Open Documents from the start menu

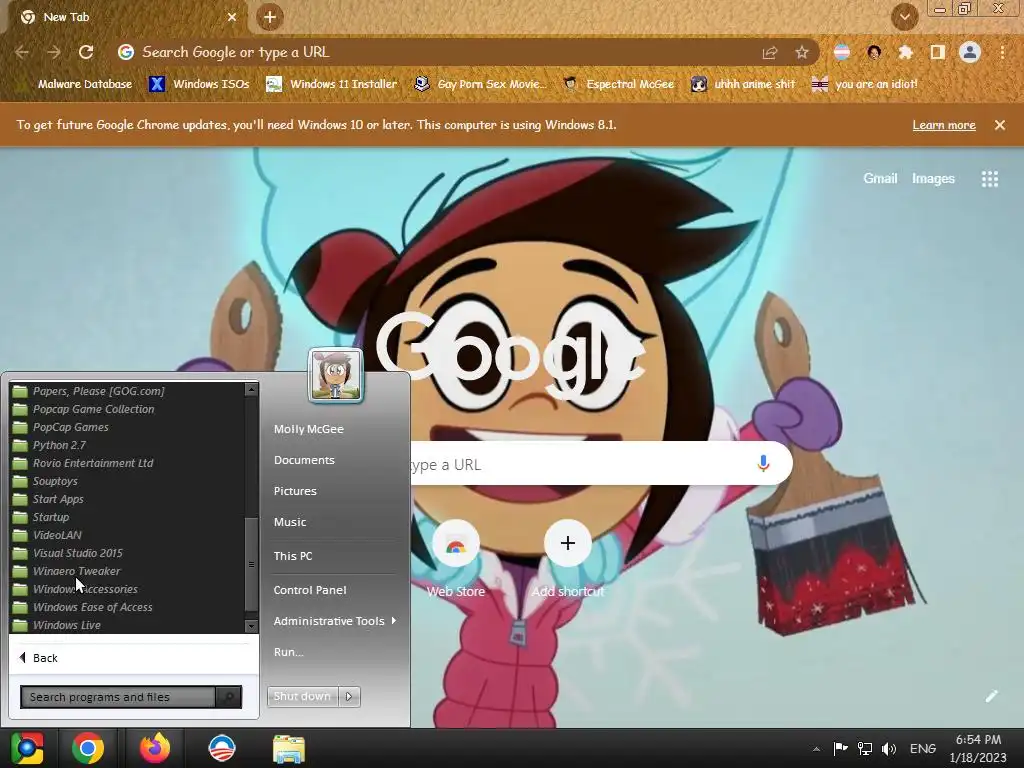click(x=304, y=460)
